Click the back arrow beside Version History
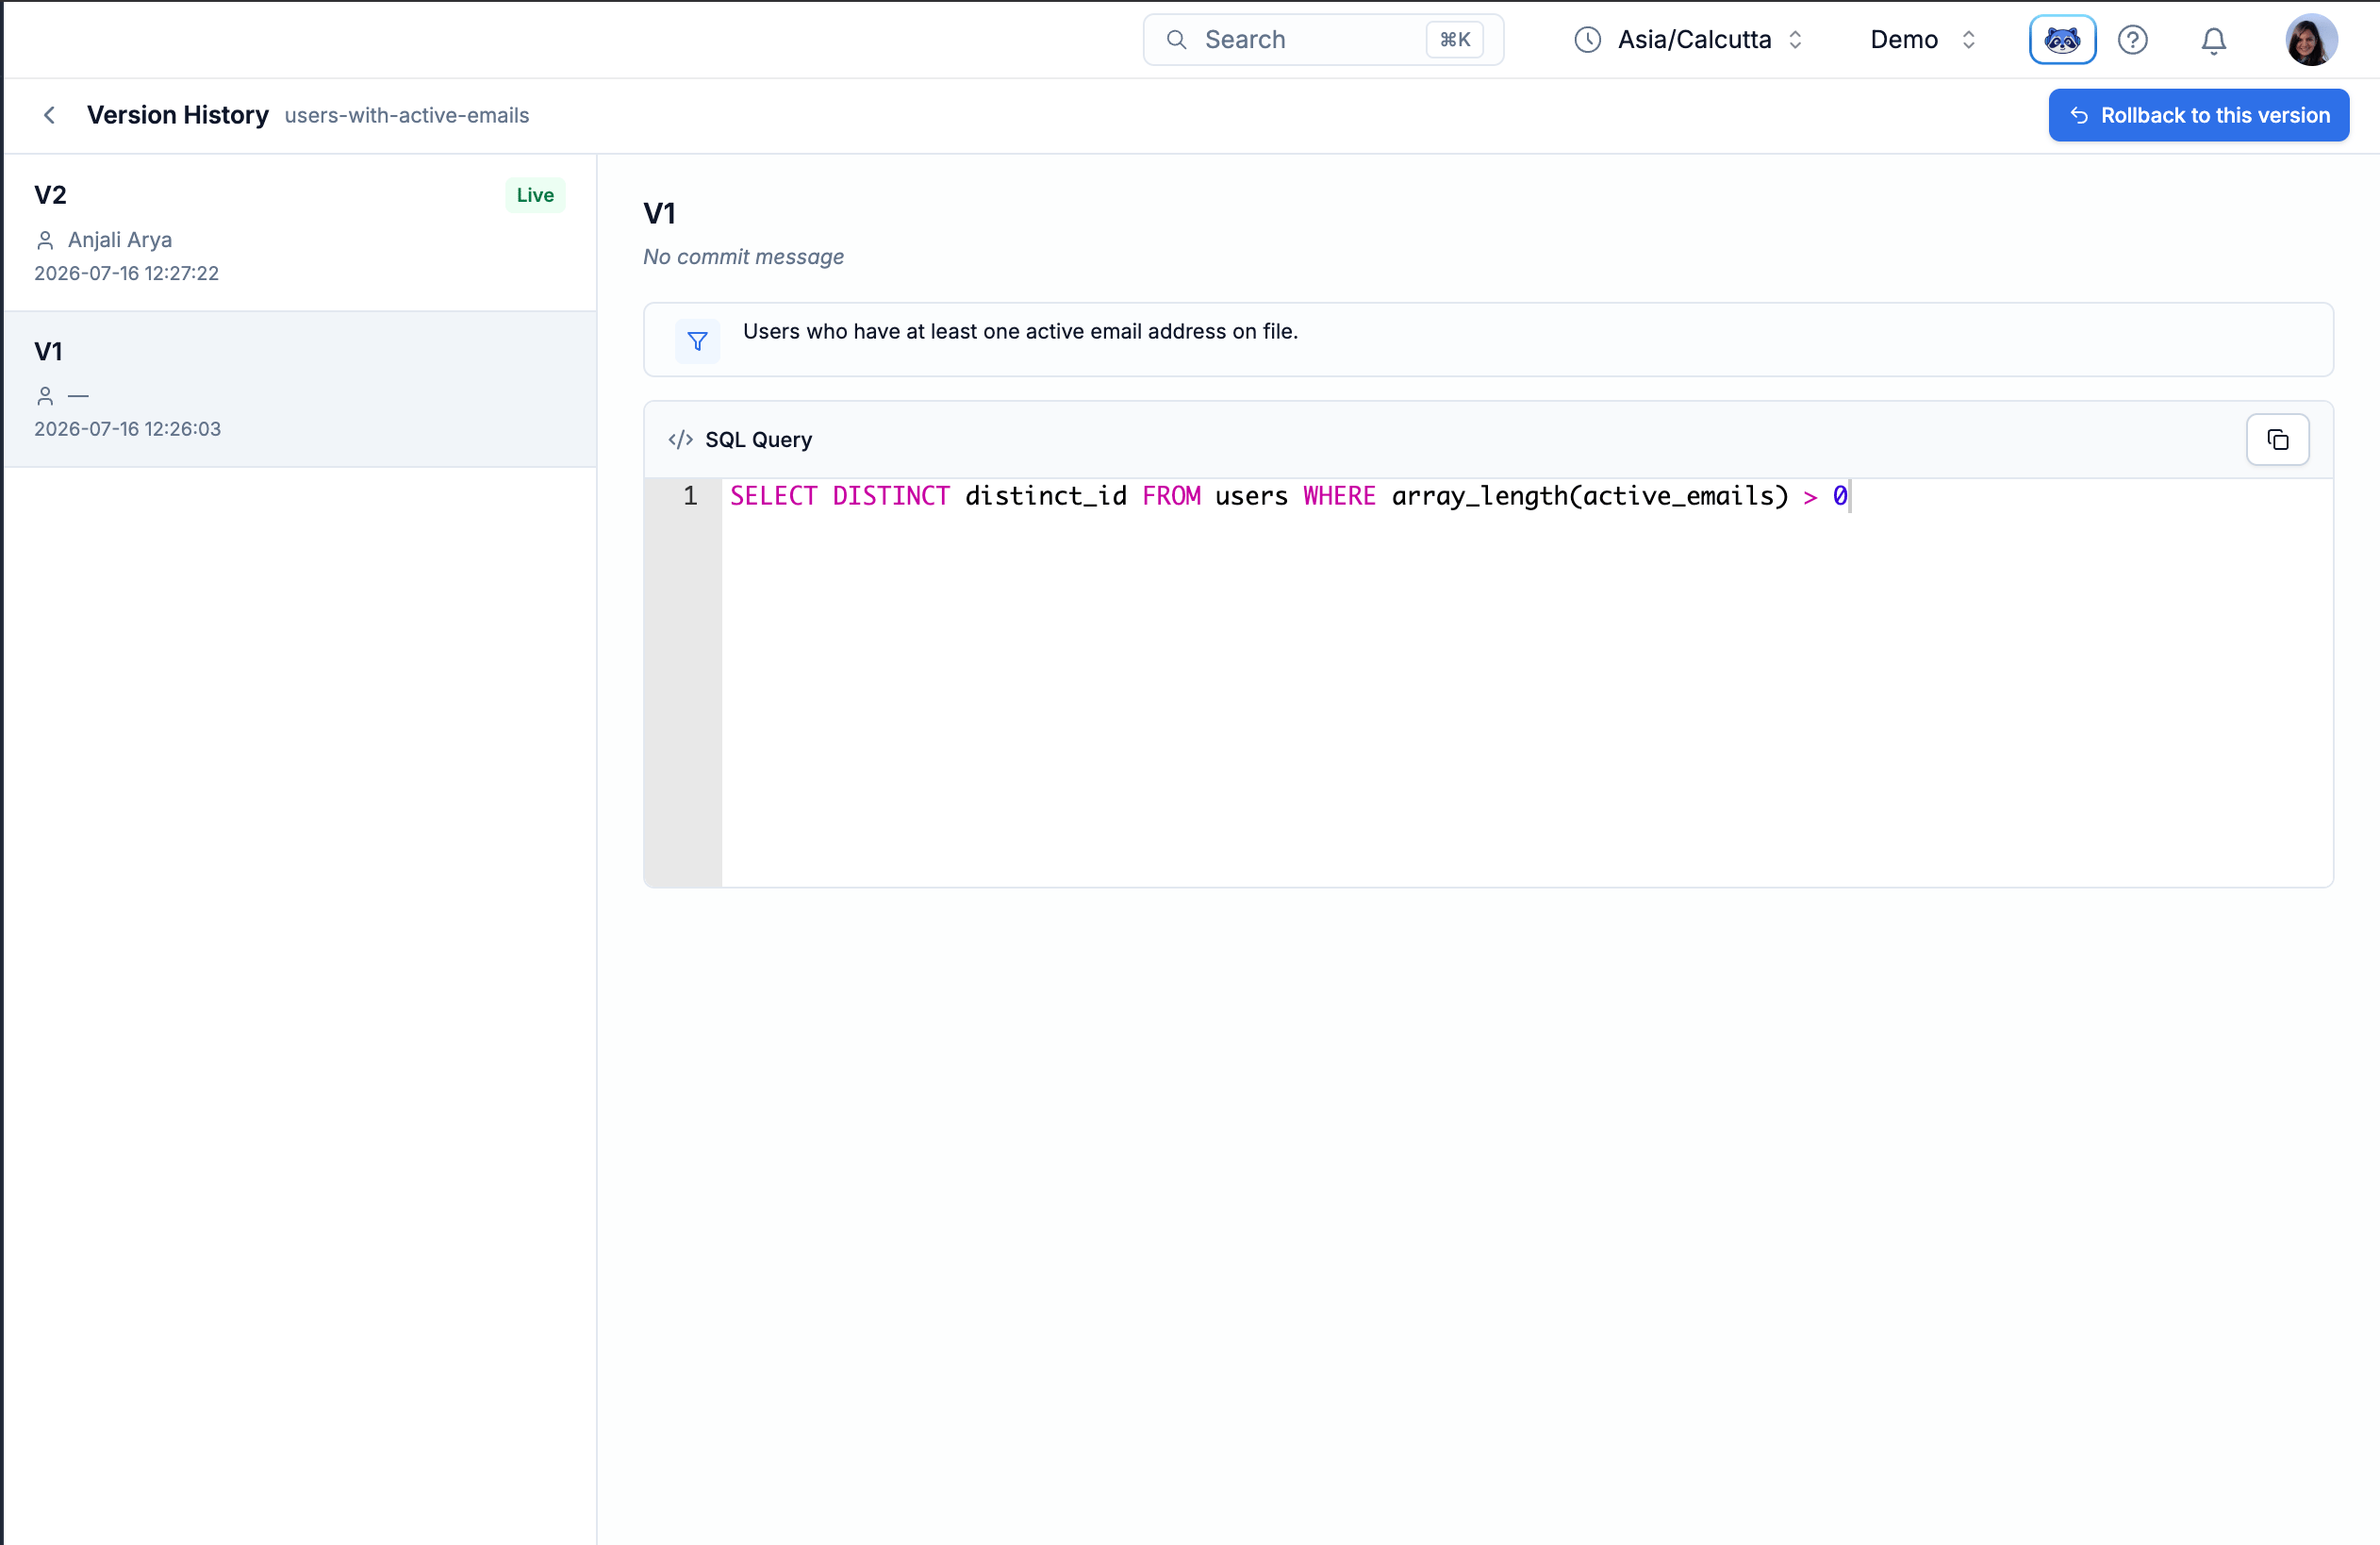Image resolution: width=2380 pixels, height=1545 pixels. (x=49, y=115)
